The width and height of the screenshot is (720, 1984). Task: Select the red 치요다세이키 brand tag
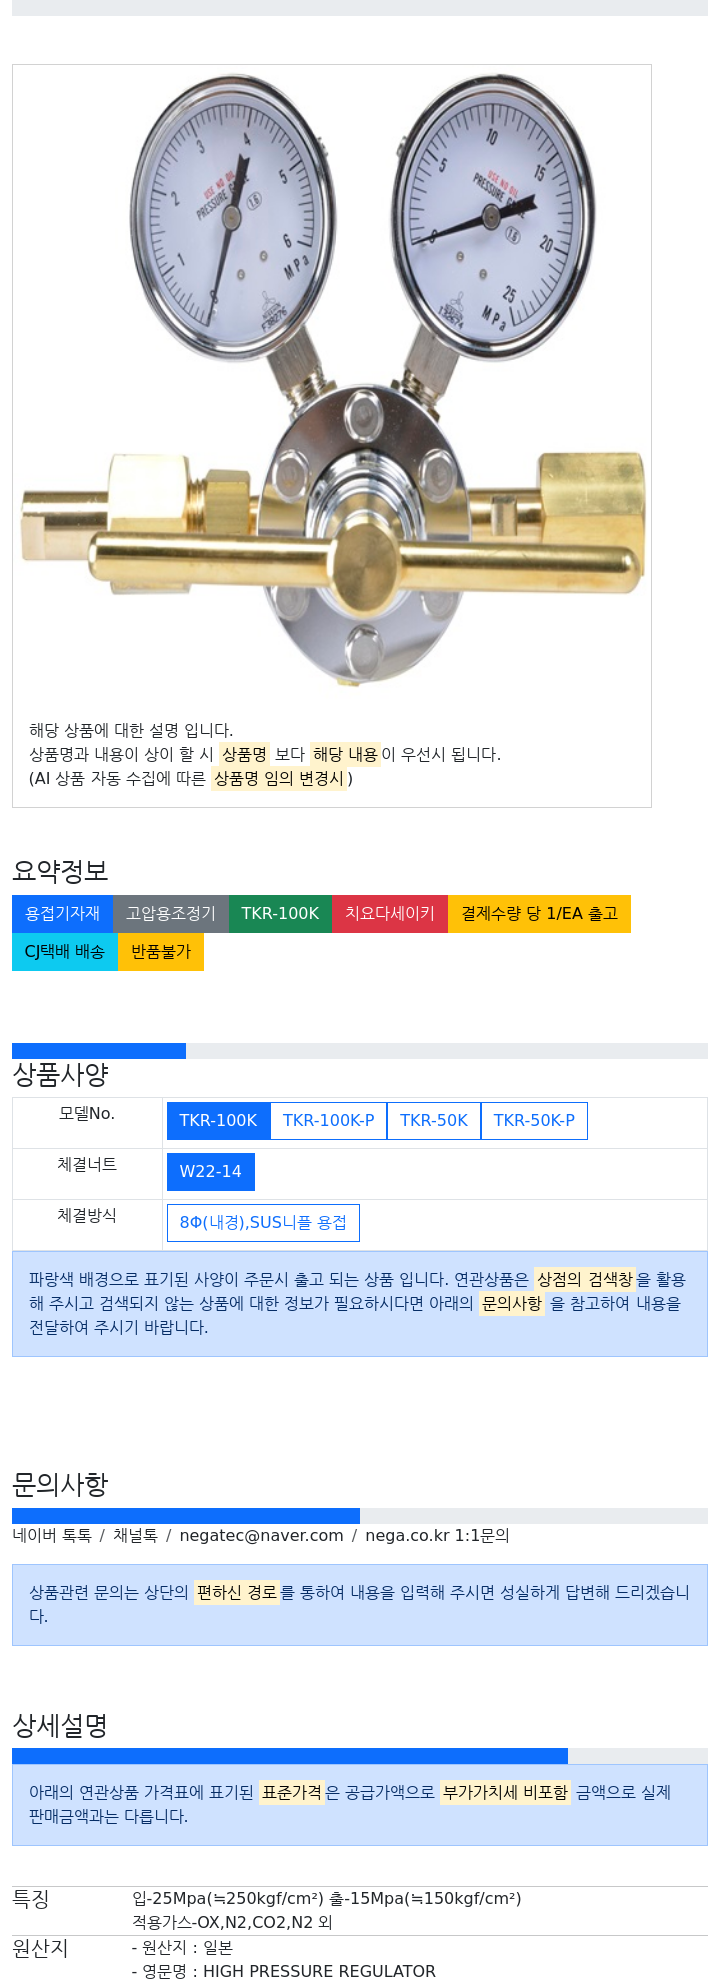pyautogui.click(x=390, y=914)
